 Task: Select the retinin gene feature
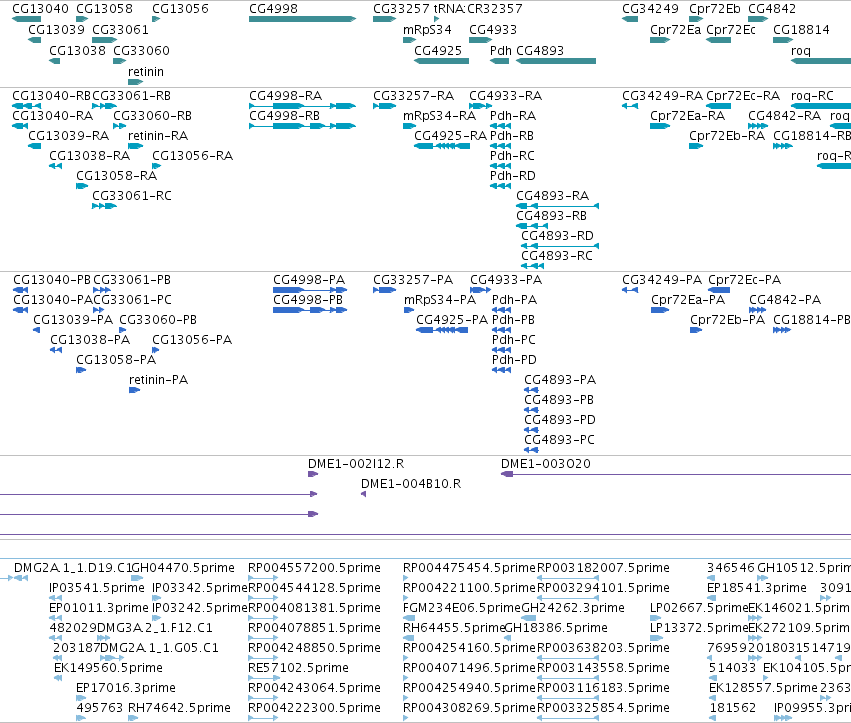pyautogui.click(x=135, y=82)
